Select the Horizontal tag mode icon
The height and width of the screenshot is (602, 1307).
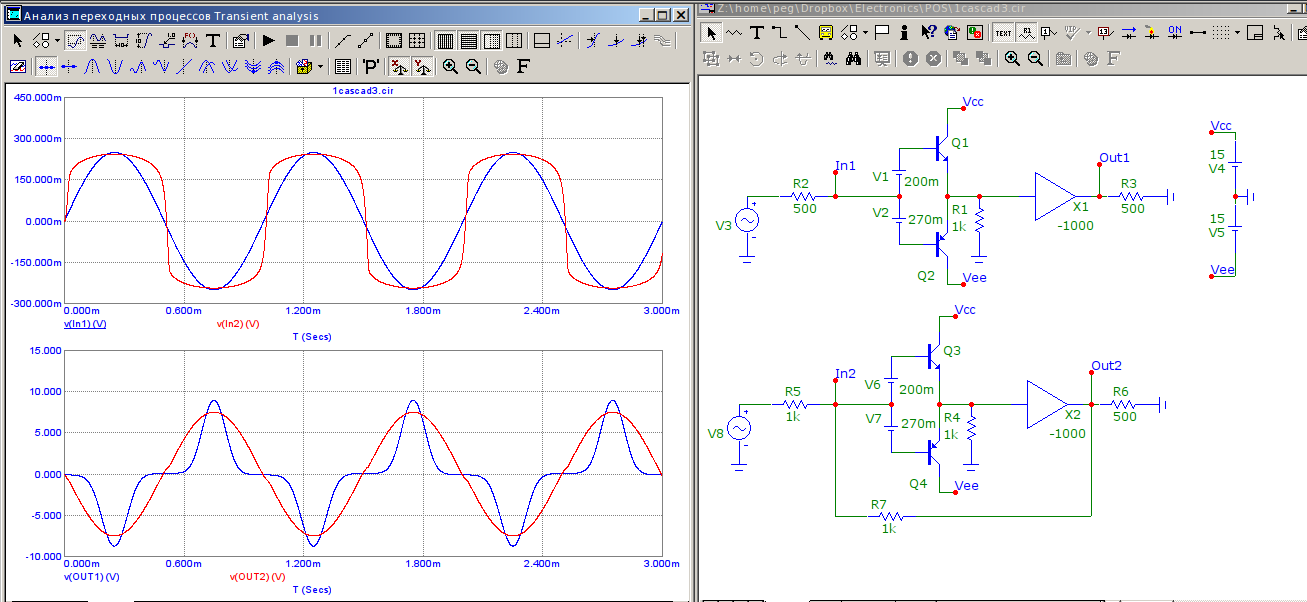coord(121,41)
